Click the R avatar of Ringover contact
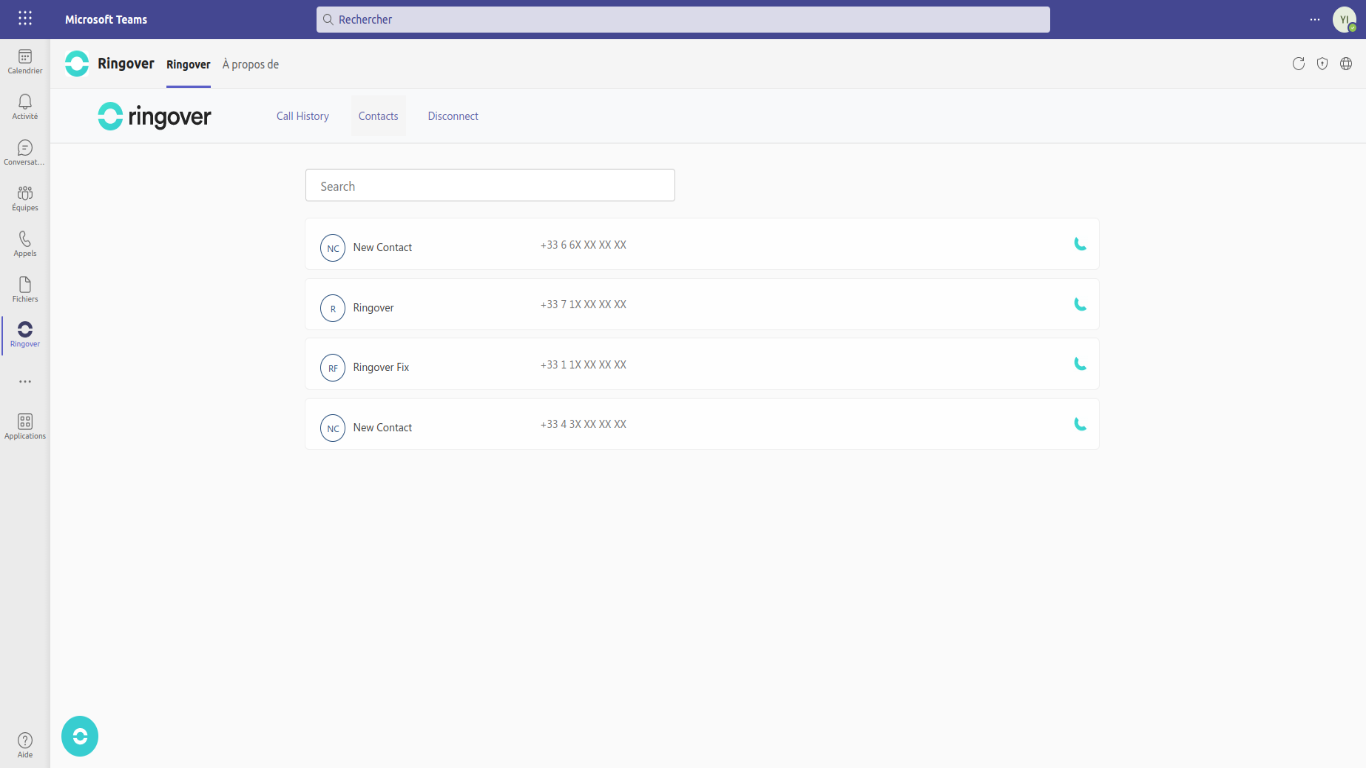This screenshot has width=1366, height=768. (x=333, y=308)
